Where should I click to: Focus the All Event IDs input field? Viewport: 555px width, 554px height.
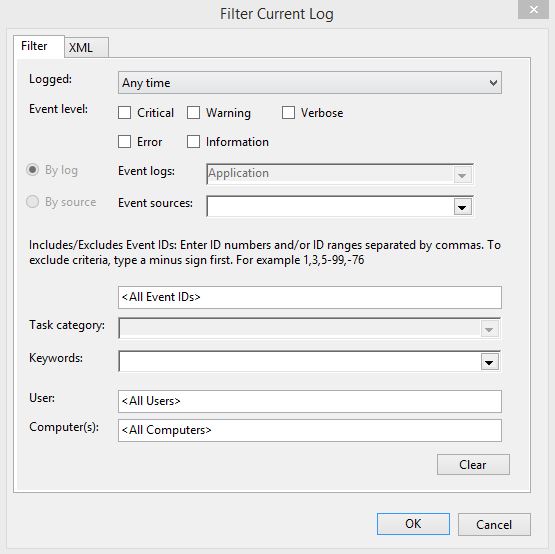[310, 297]
